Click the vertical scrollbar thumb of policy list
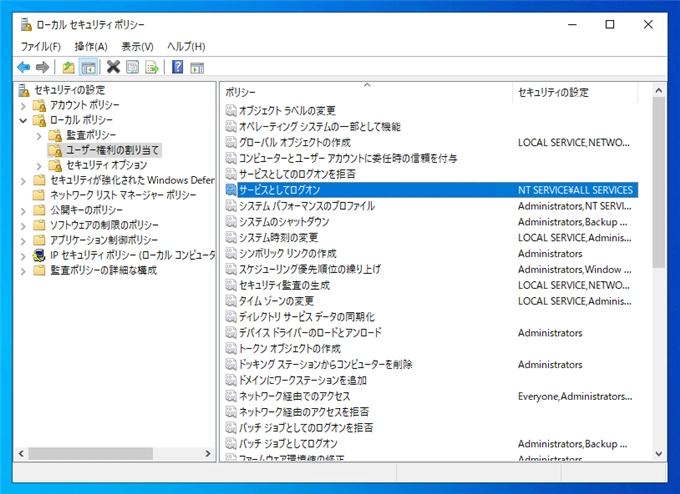 click(659, 182)
